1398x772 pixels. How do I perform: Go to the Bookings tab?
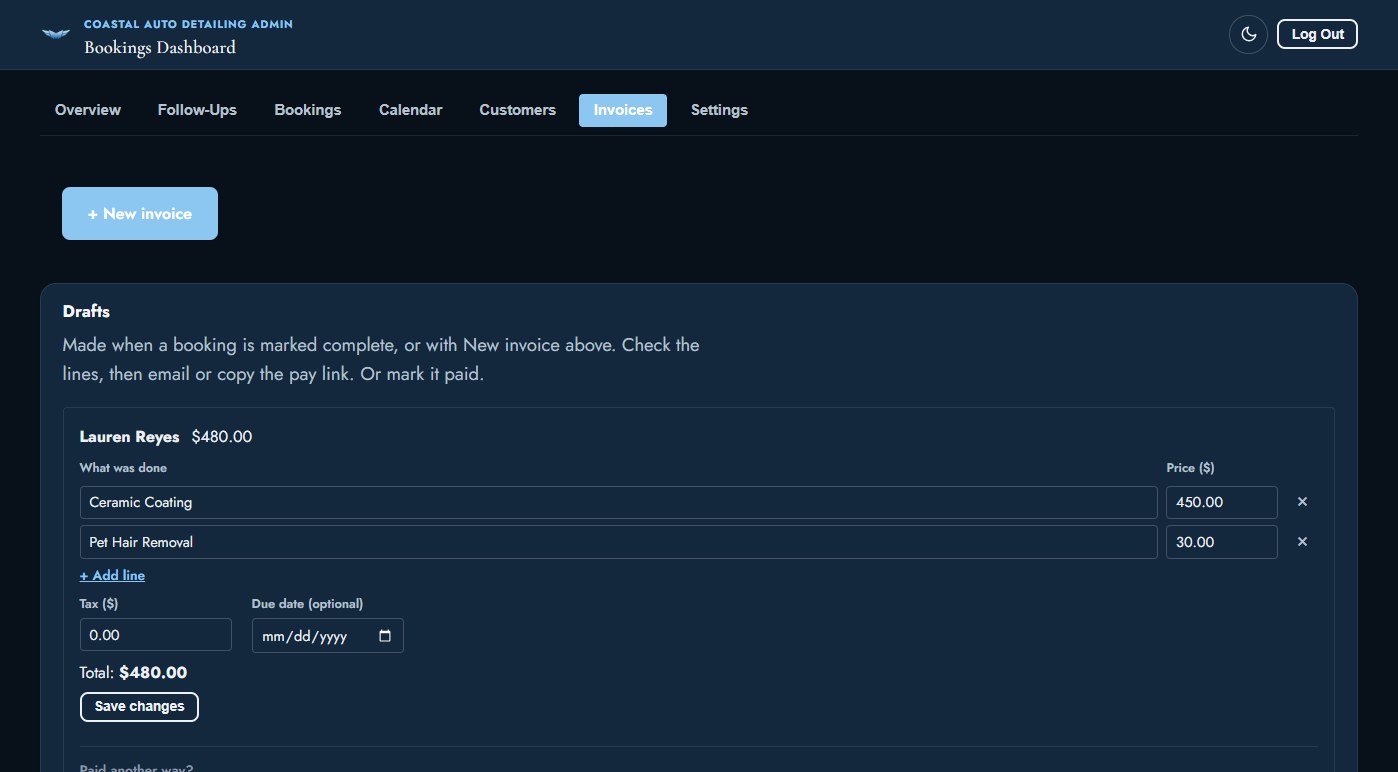click(x=308, y=110)
